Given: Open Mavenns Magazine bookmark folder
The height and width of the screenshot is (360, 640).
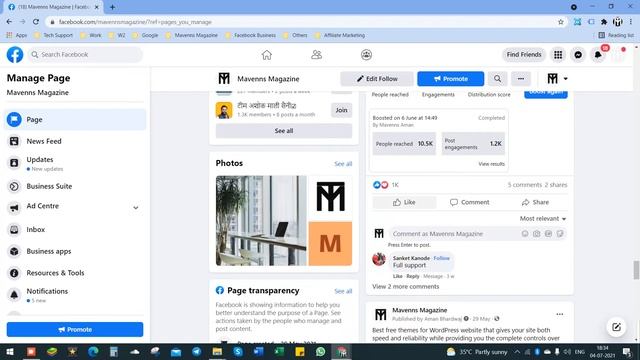Looking at the screenshot, I should coord(192,36).
